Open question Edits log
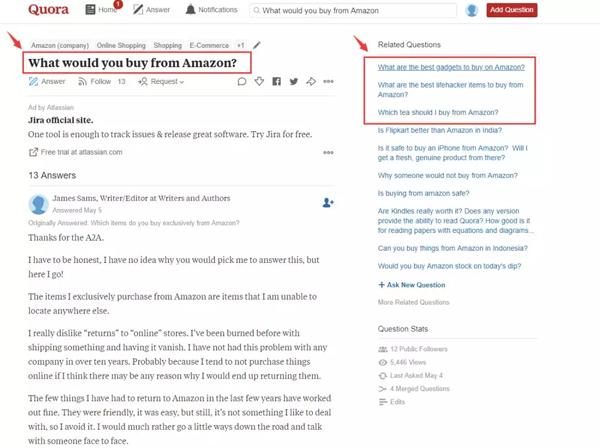 point(391,402)
